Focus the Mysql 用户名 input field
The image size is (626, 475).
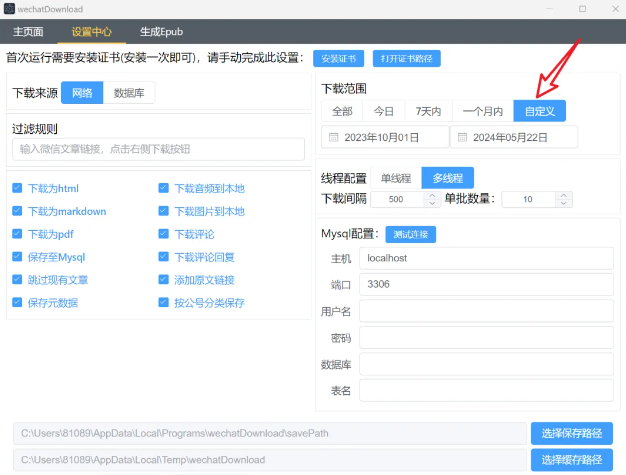pyautogui.click(x=485, y=311)
